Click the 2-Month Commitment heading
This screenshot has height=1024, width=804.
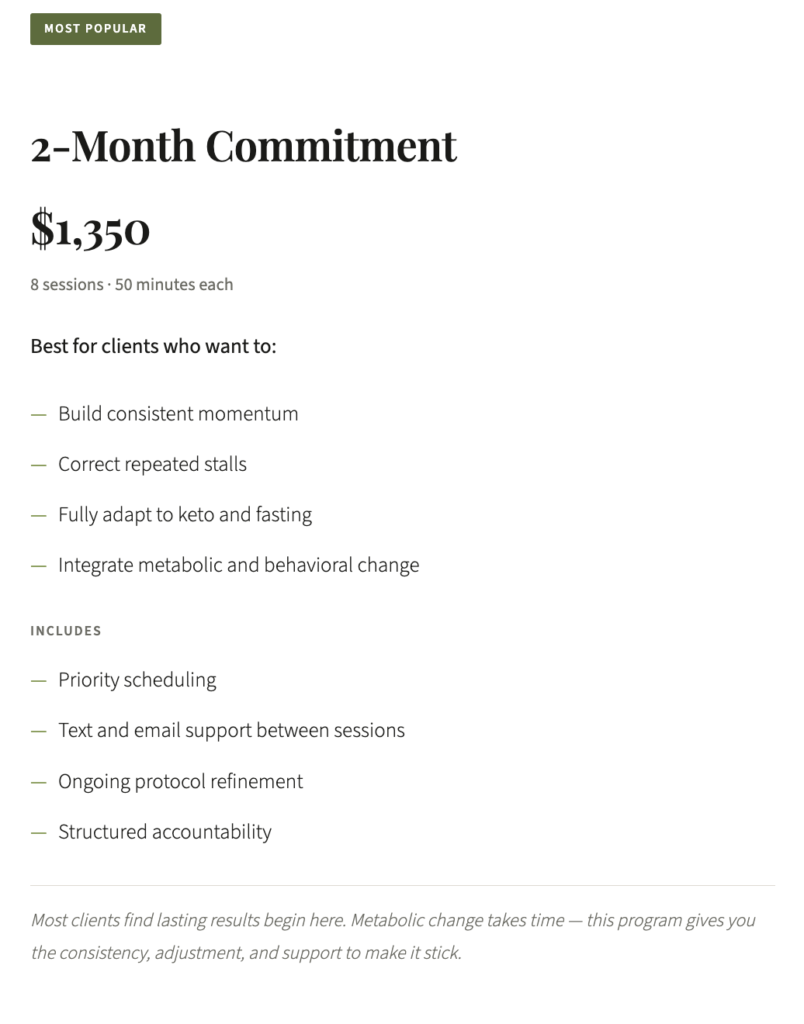tap(243, 146)
